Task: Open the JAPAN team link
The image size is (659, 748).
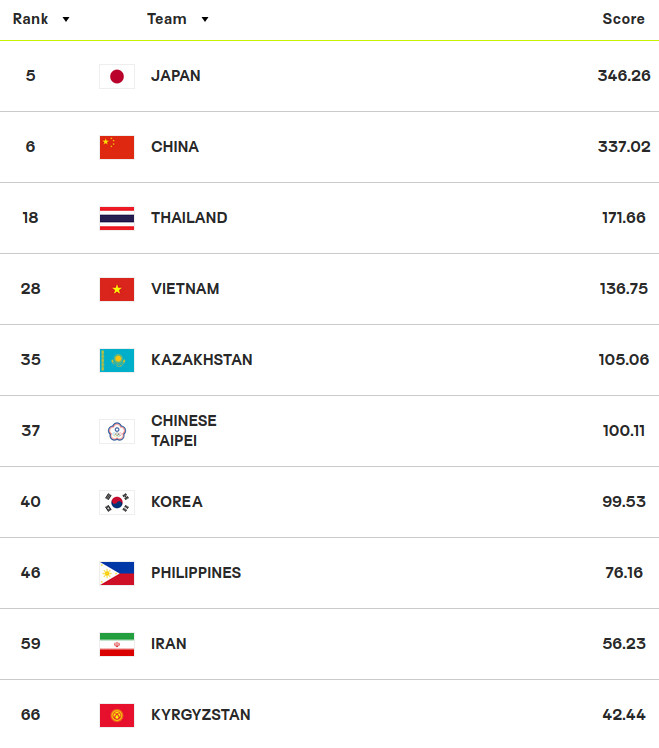Action: (x=176, y=76)
